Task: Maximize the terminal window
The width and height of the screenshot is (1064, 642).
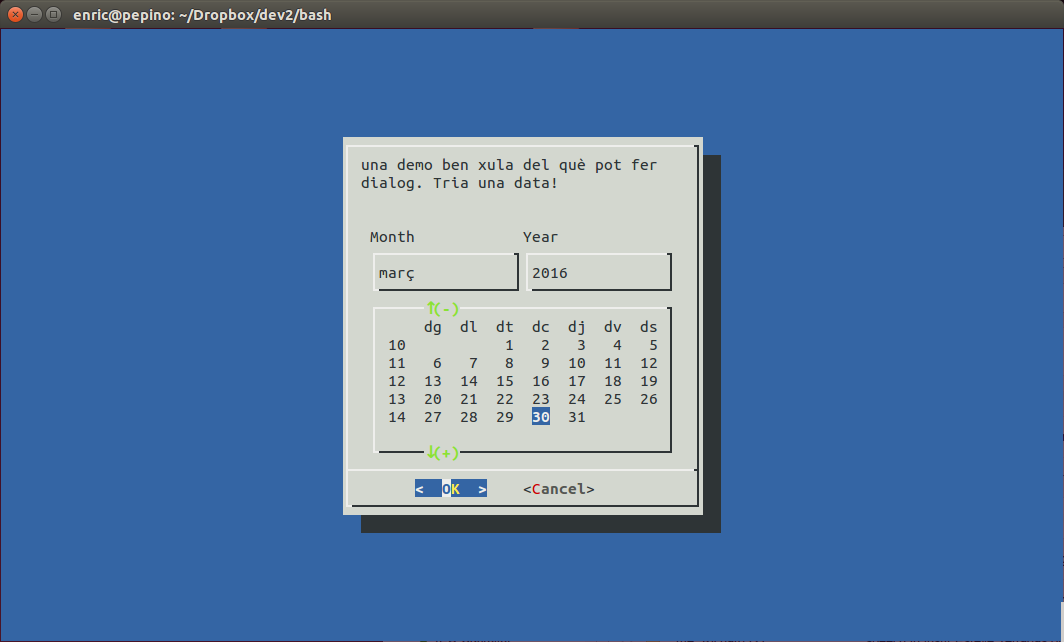Action: pos(54,15)
